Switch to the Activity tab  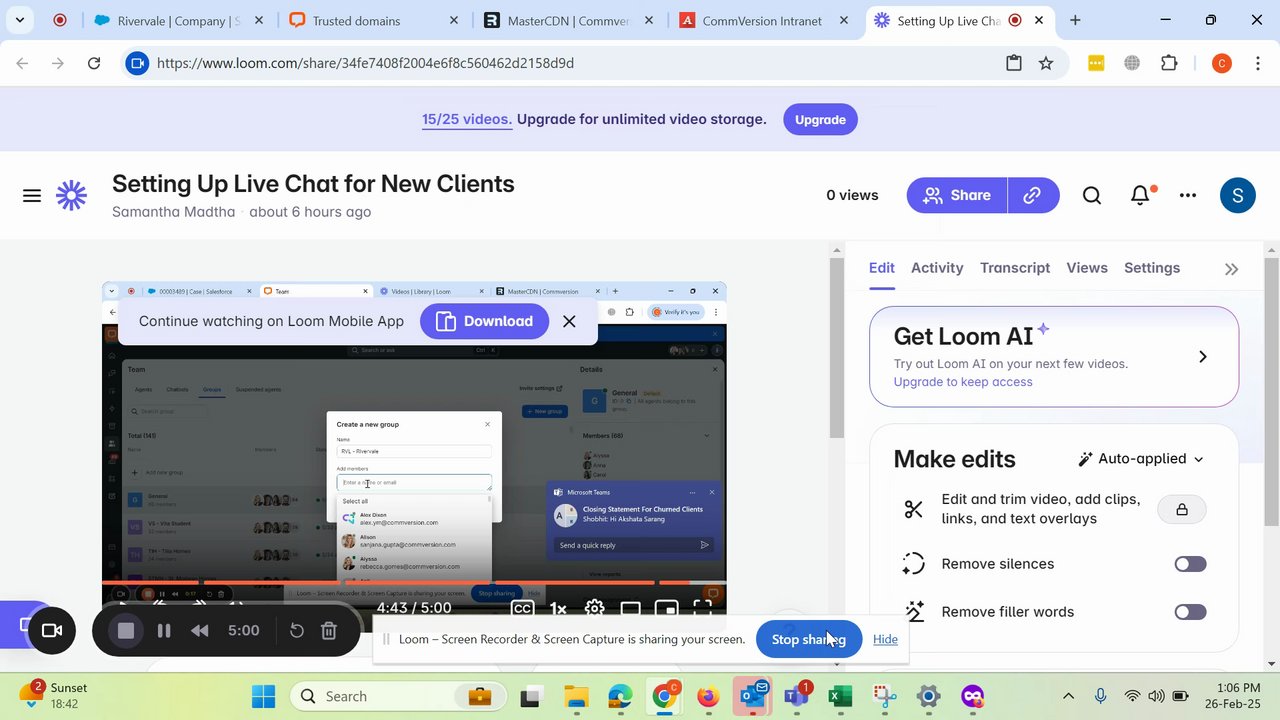[937, 268]
